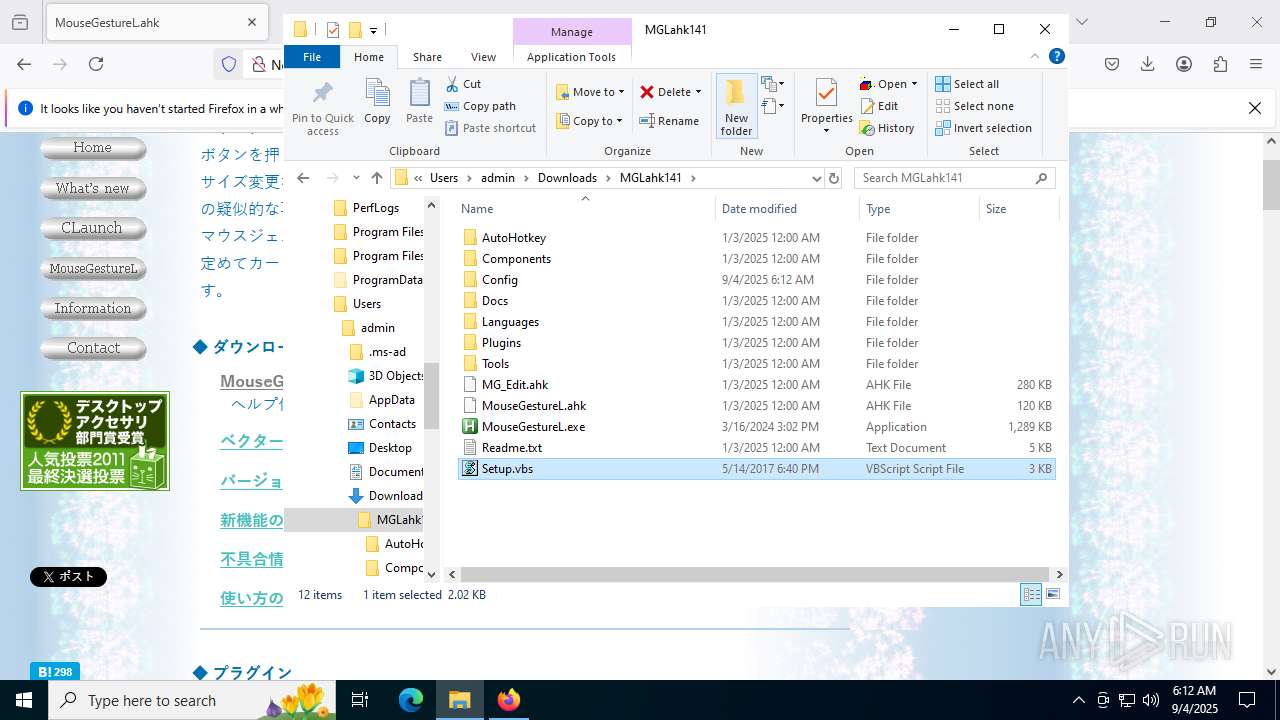Open Firefox downloads arrow icon
This screenshot has width=1280, height=720.
(x=1148, y=64)
